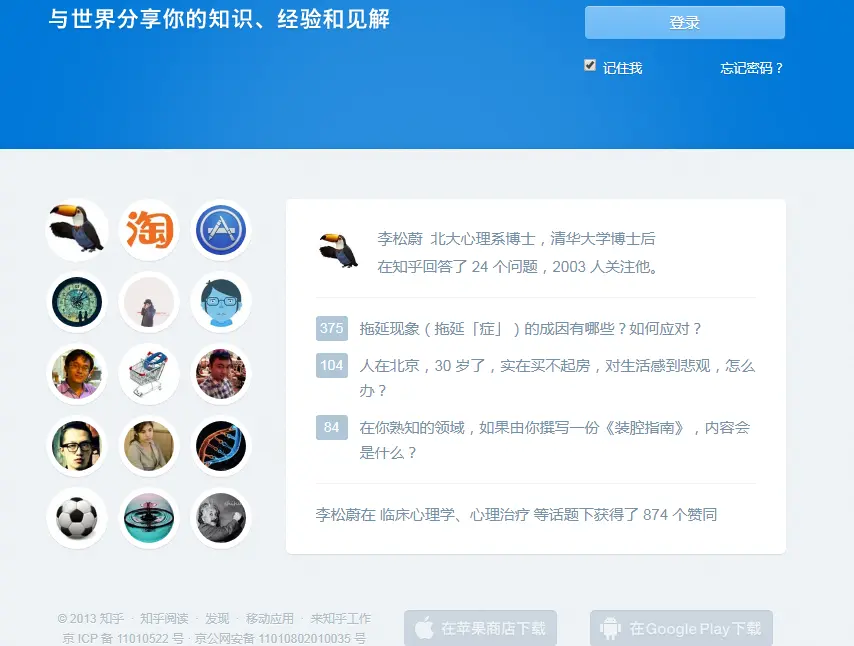Open the 忘记密码 forgot password link
The image size is (854, 646).
(x=752, y=68)
